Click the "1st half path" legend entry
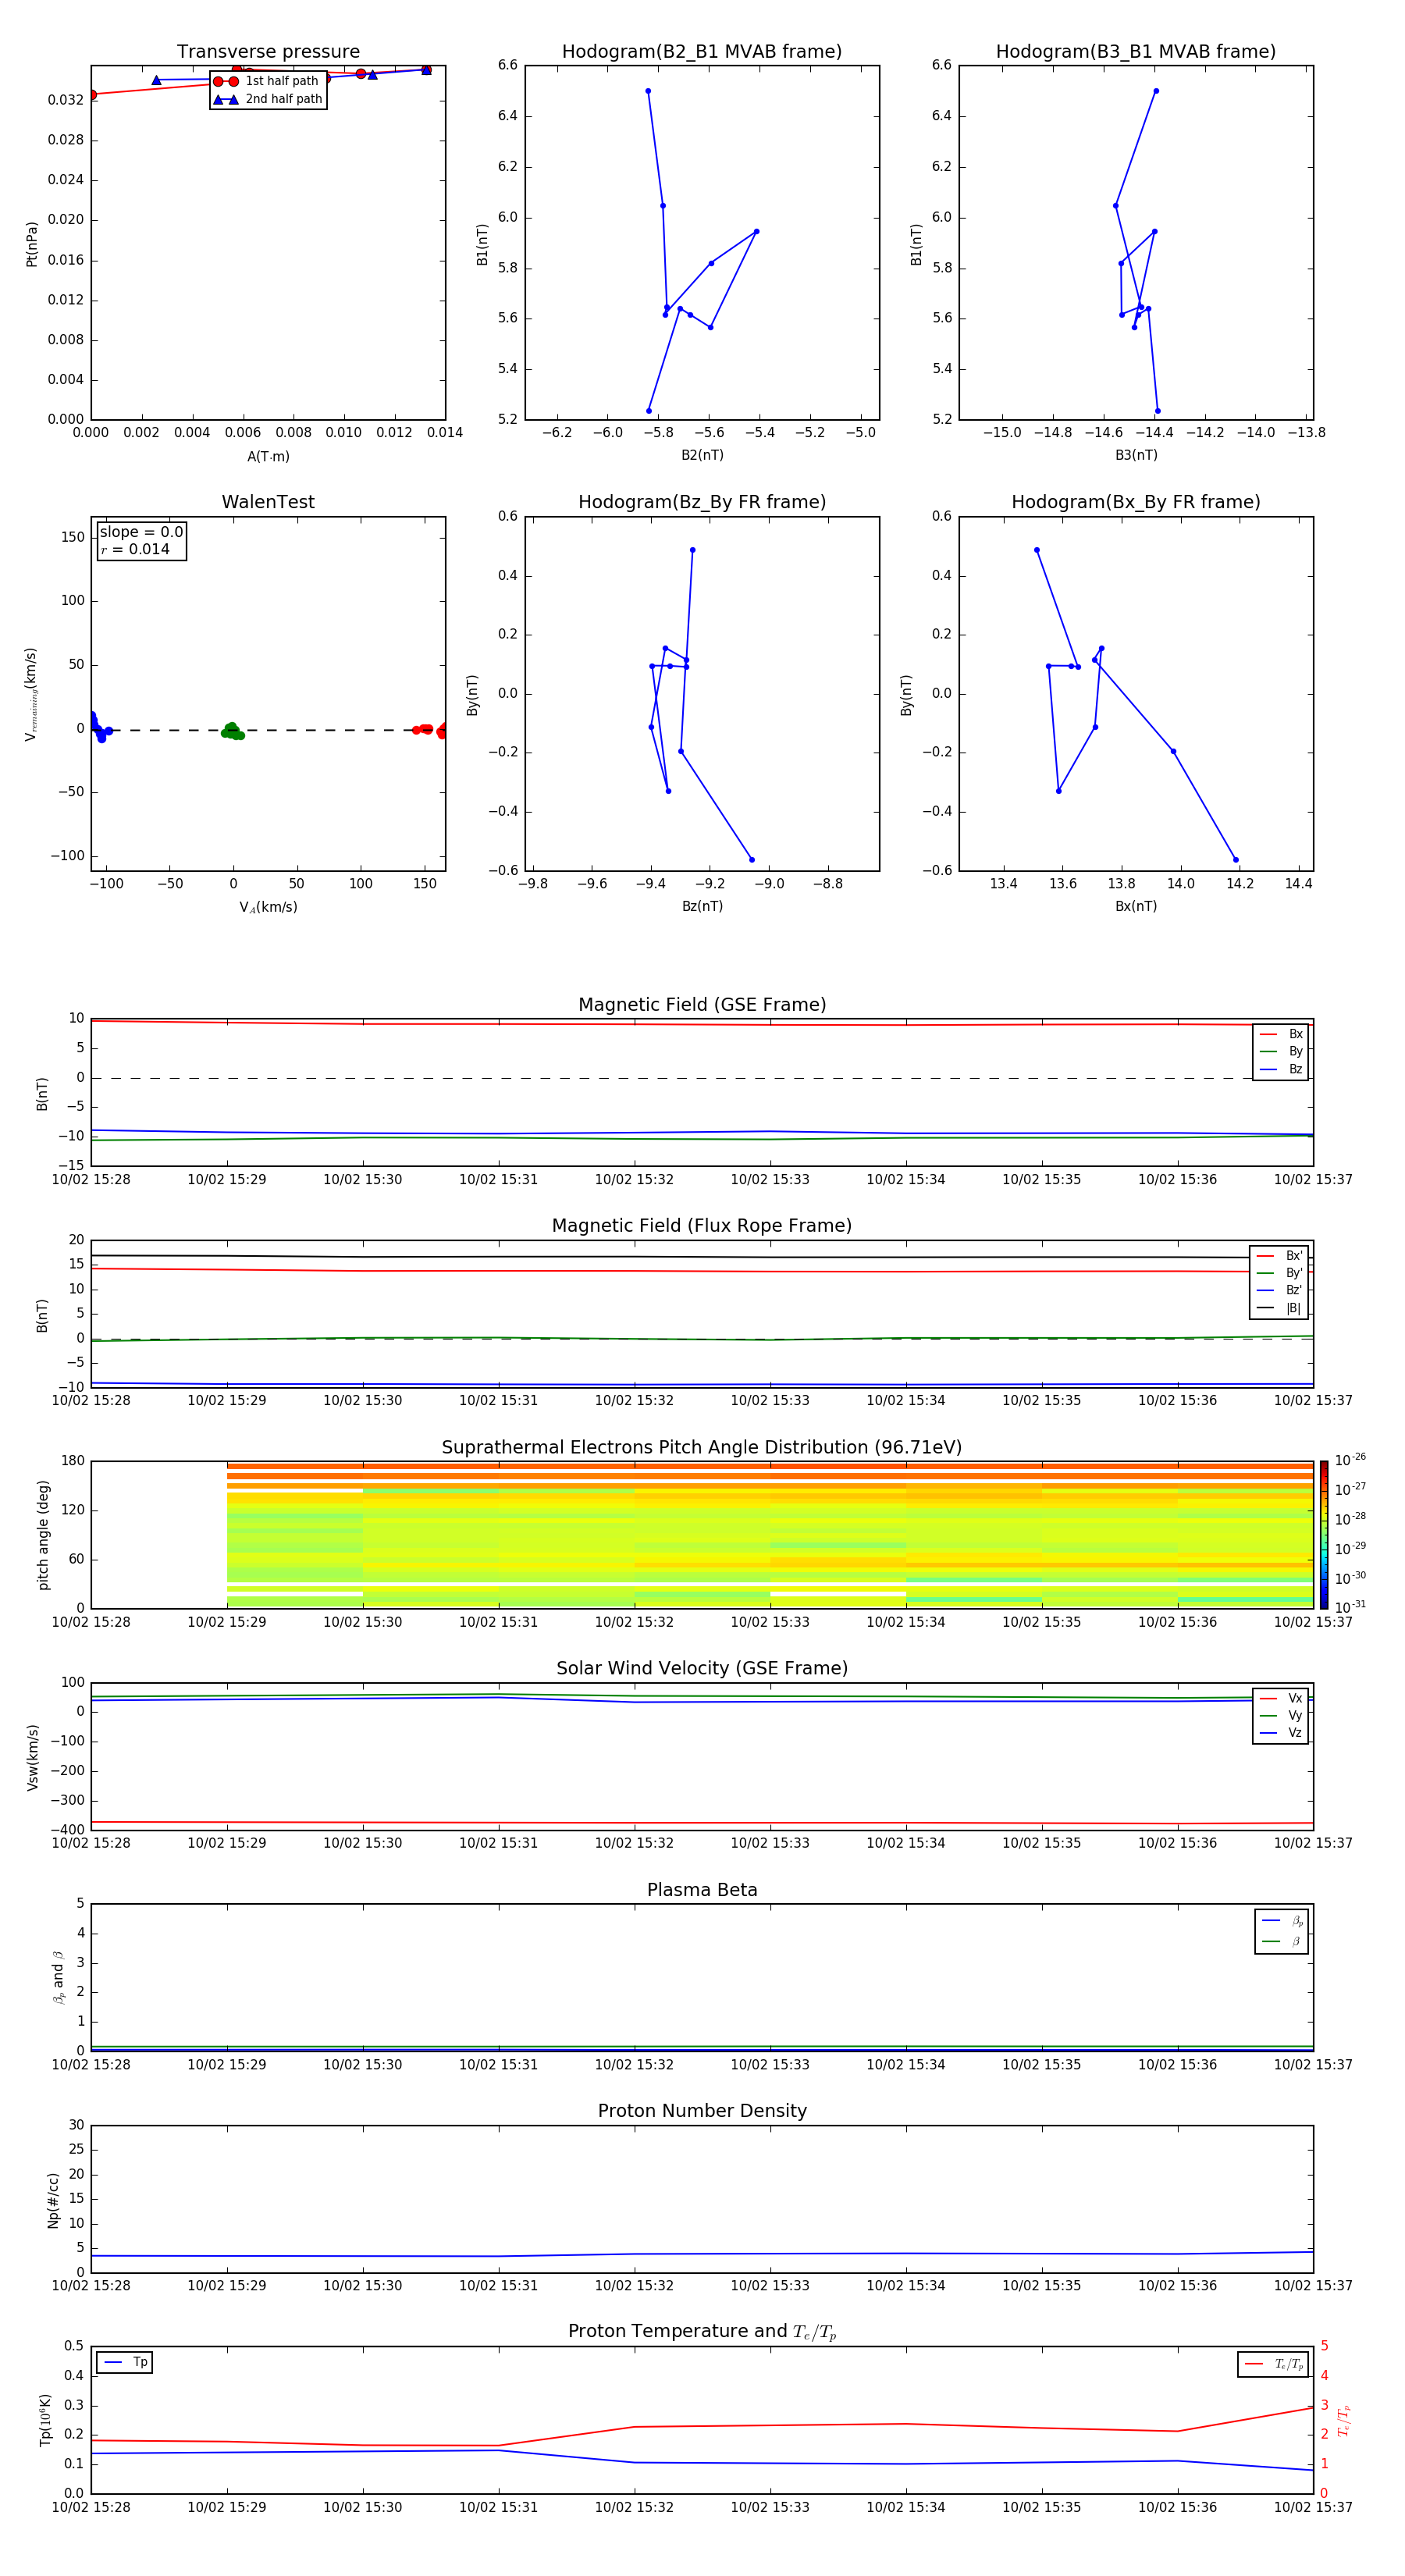This screenshot has height=2576, width=1405. (266, 81)
